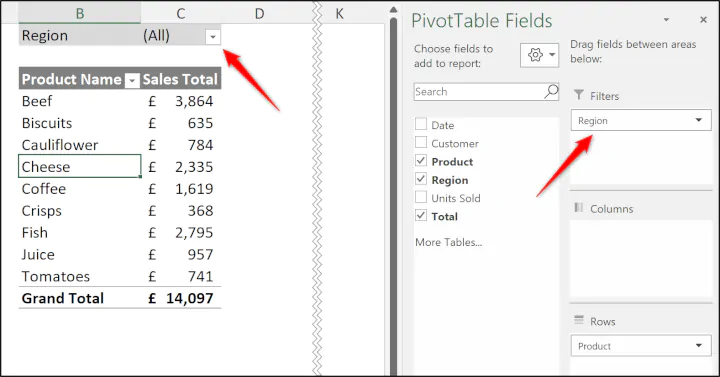Expand the Region field in Filters area
The height and width of the screenshot is (377, 720).
pyautogui.click(x=698, y=120)
